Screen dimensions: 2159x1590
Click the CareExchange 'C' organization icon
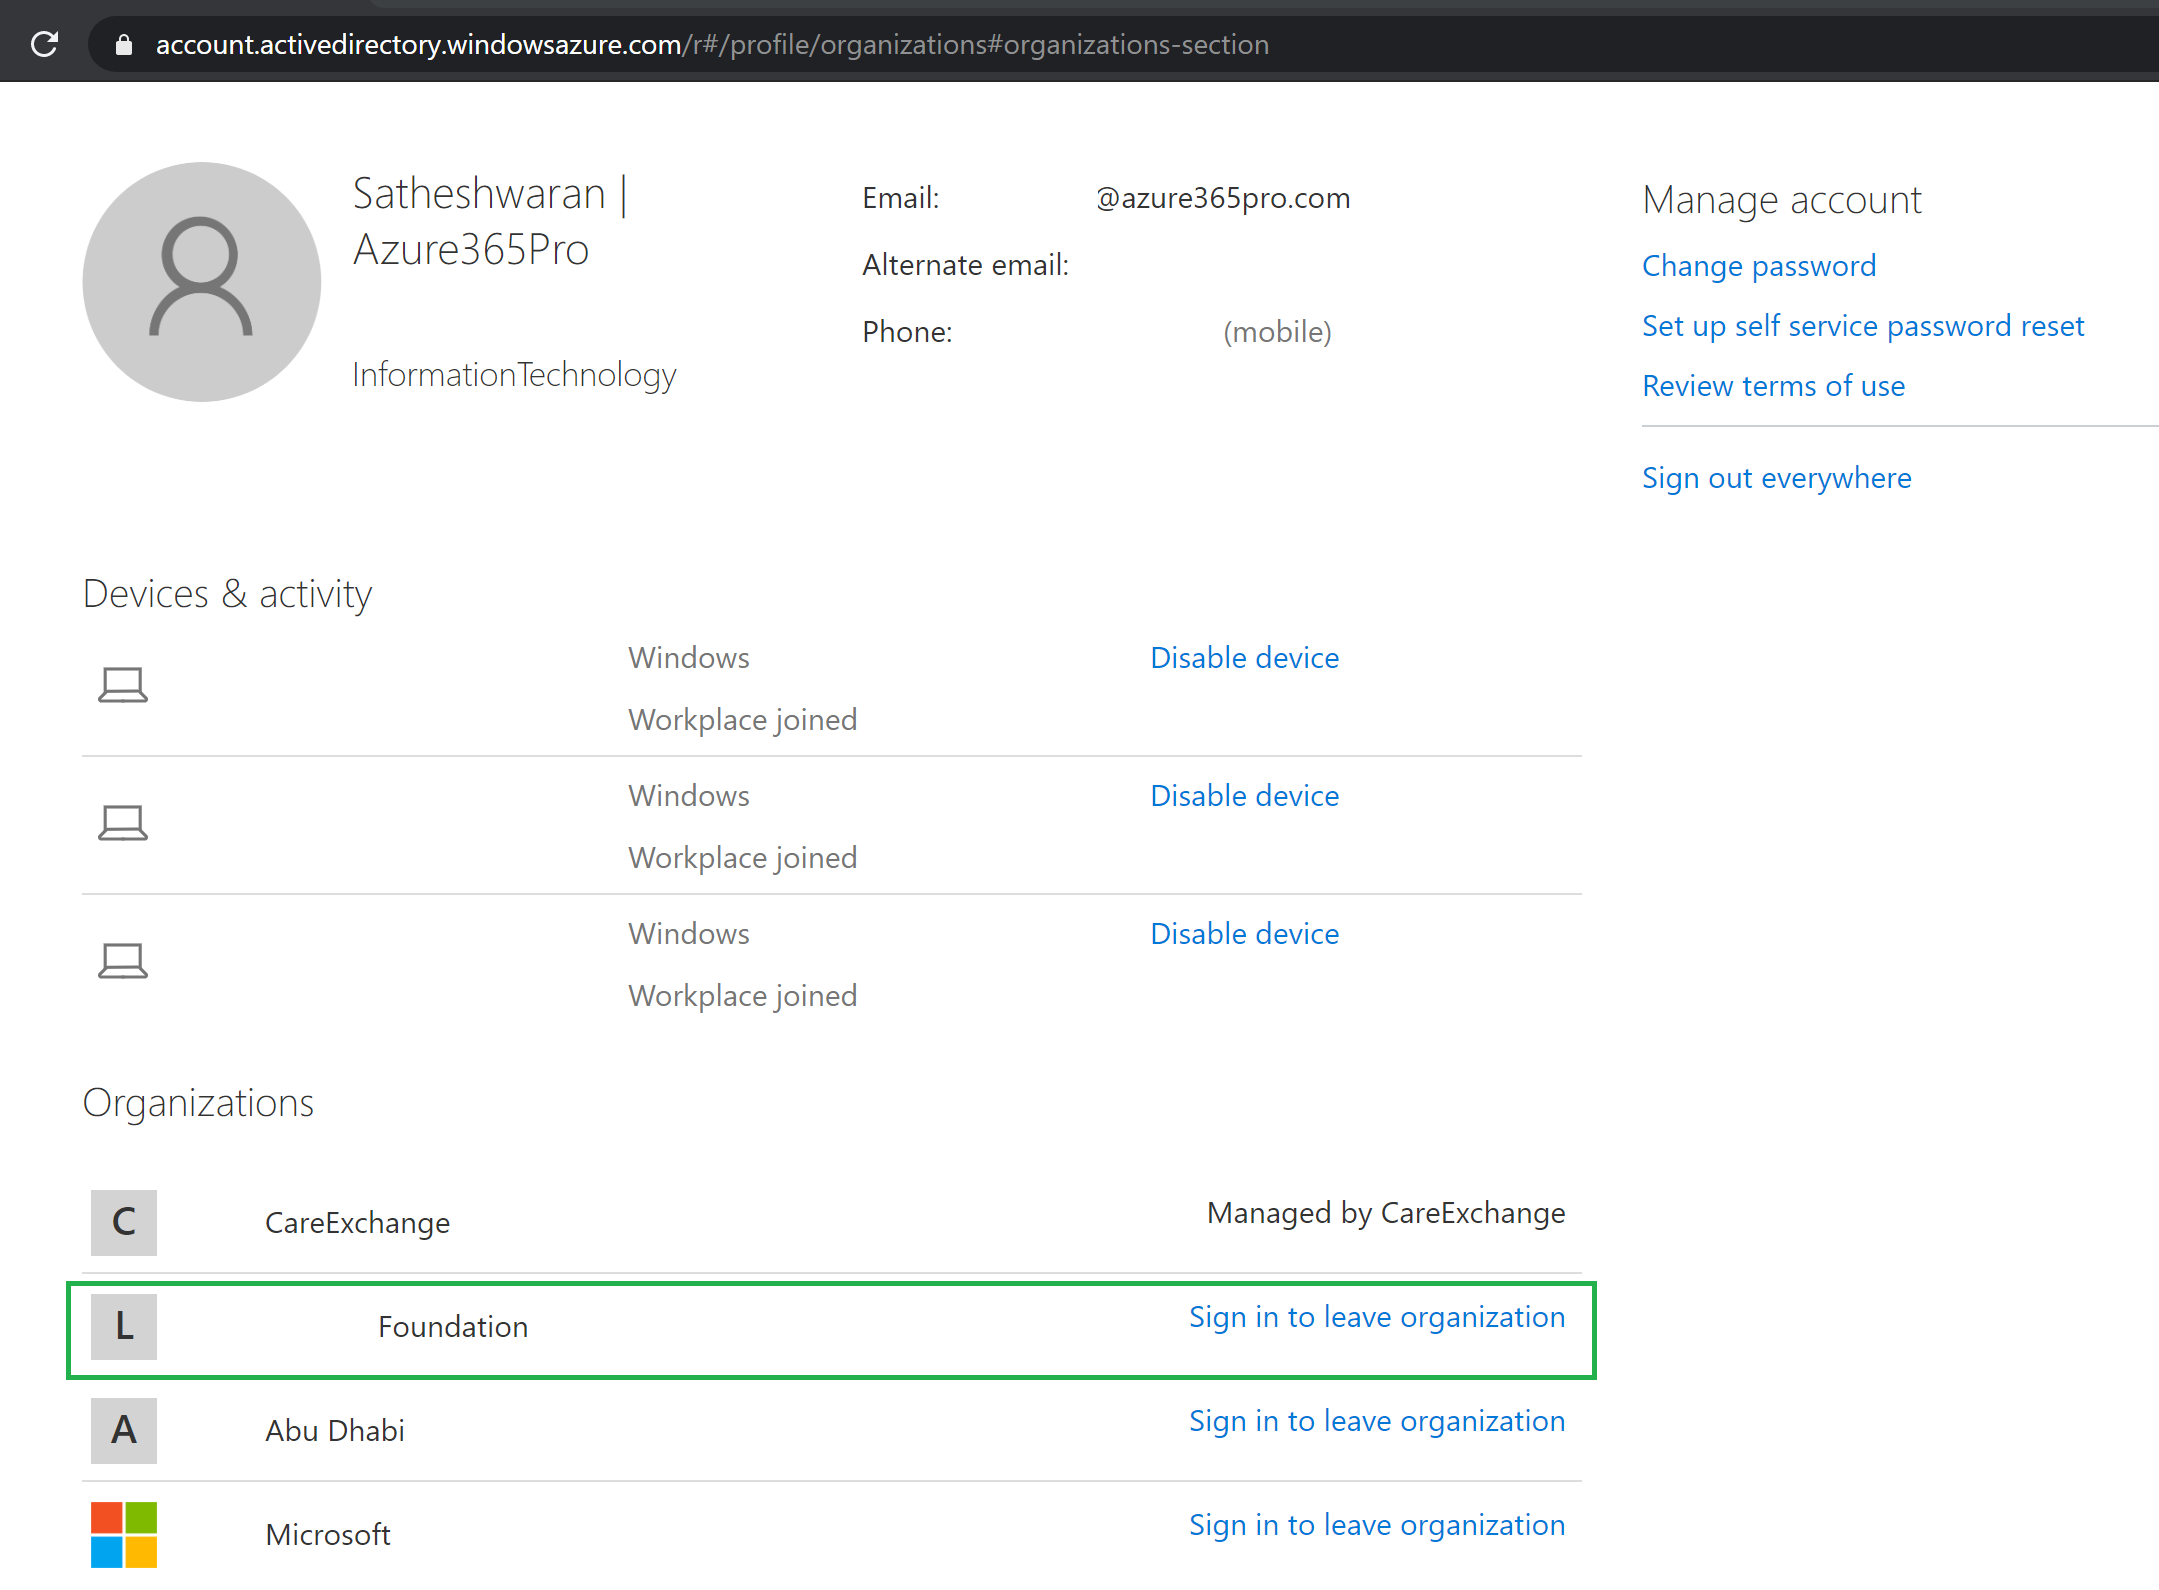pos(124,1222)
